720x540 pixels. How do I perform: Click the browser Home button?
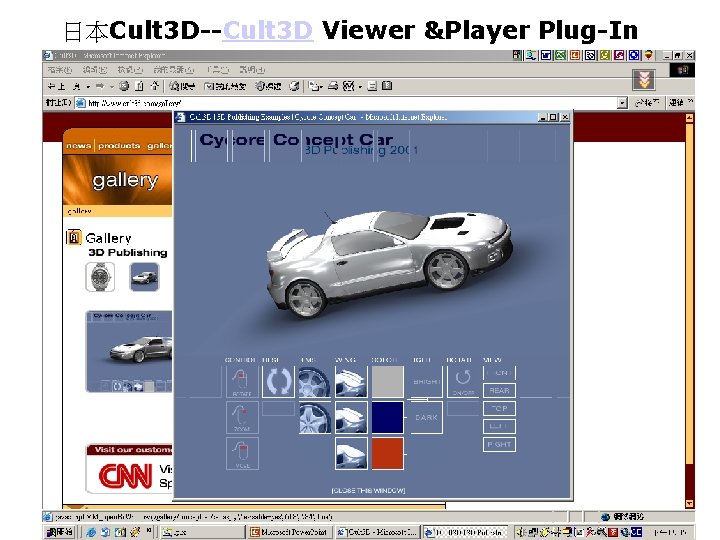tap(155, 86)
